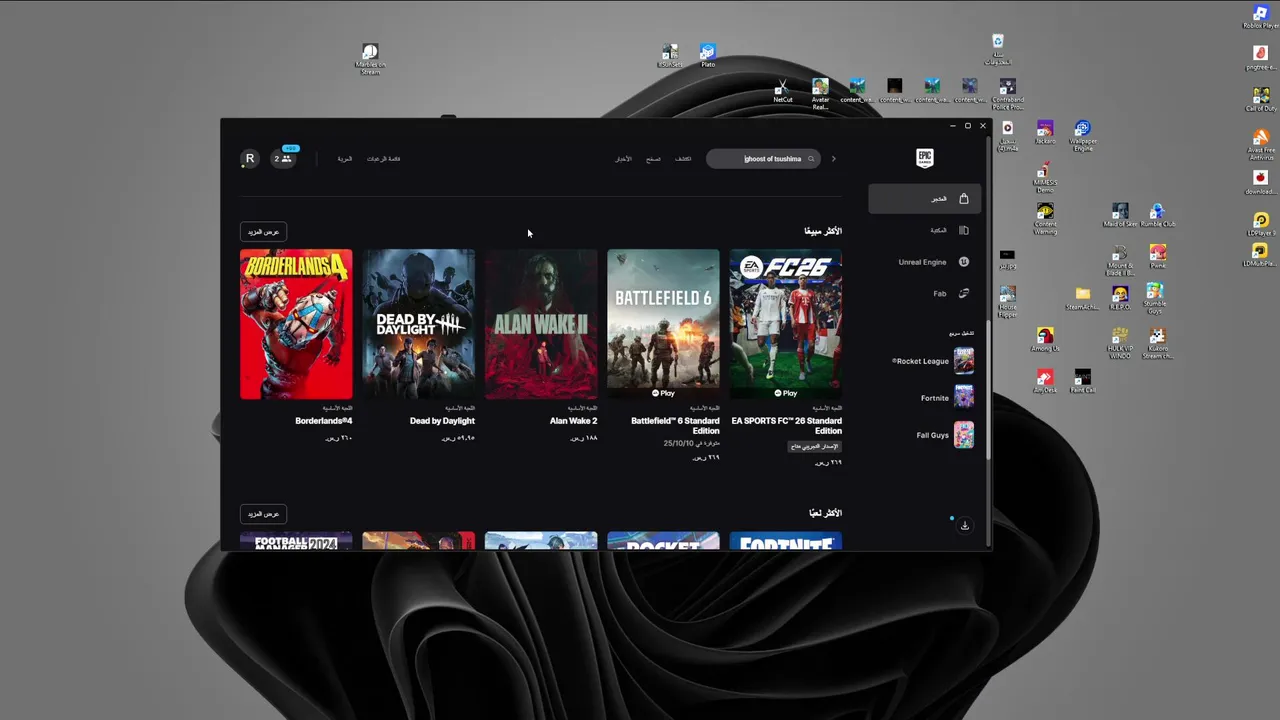Select the LDPlayer 9 desktop icon

pyautogui.click(x=1261, y=225)
